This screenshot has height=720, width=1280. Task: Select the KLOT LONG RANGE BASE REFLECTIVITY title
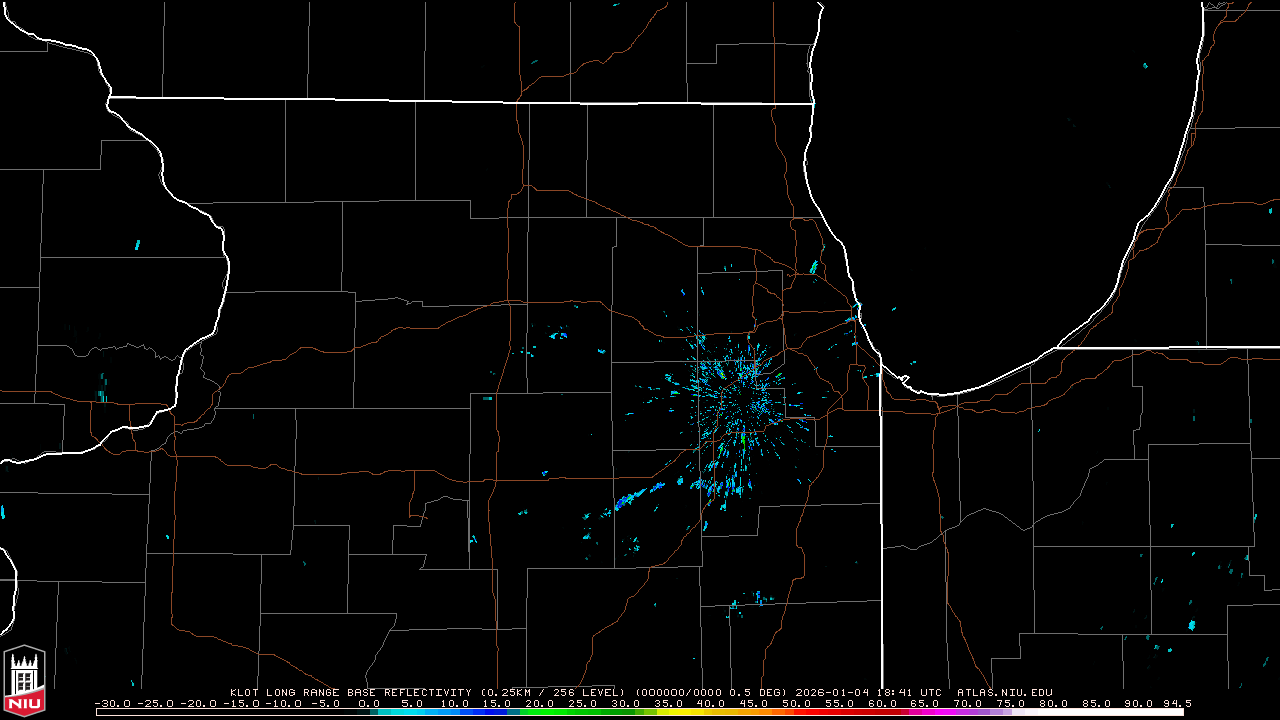(x=350, y=692)
